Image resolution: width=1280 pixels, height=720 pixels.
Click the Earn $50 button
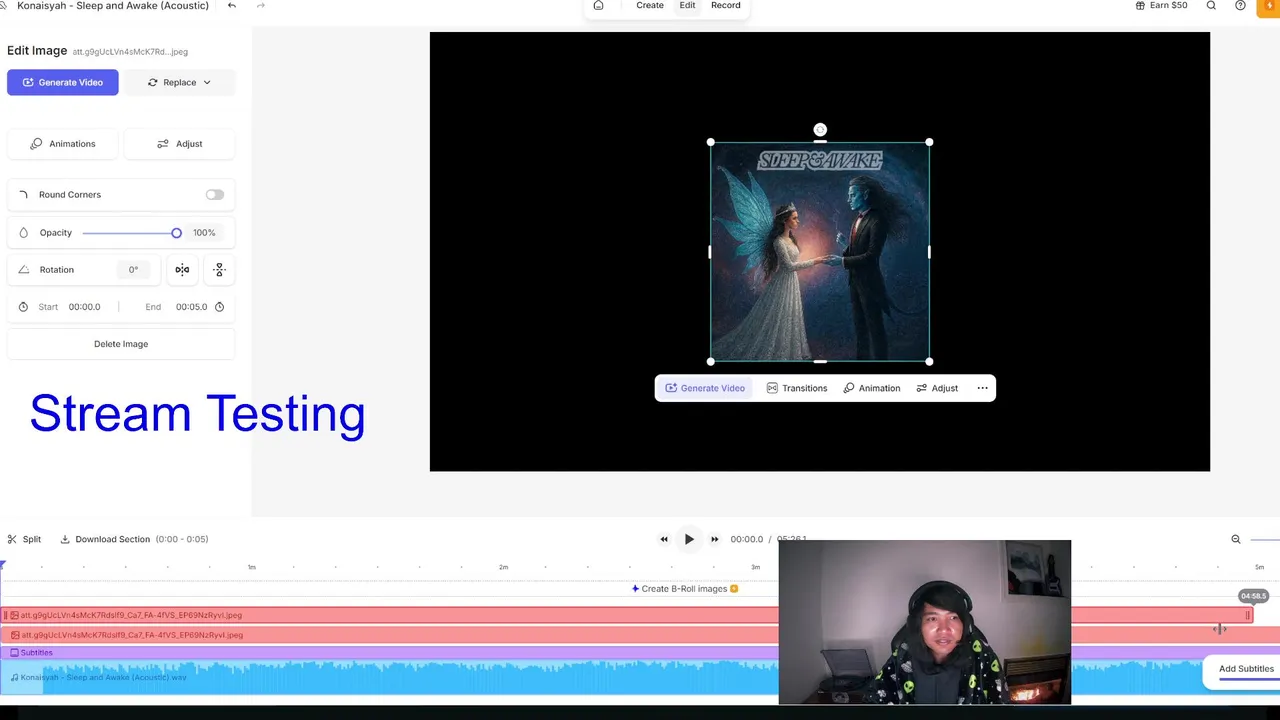1162,6
